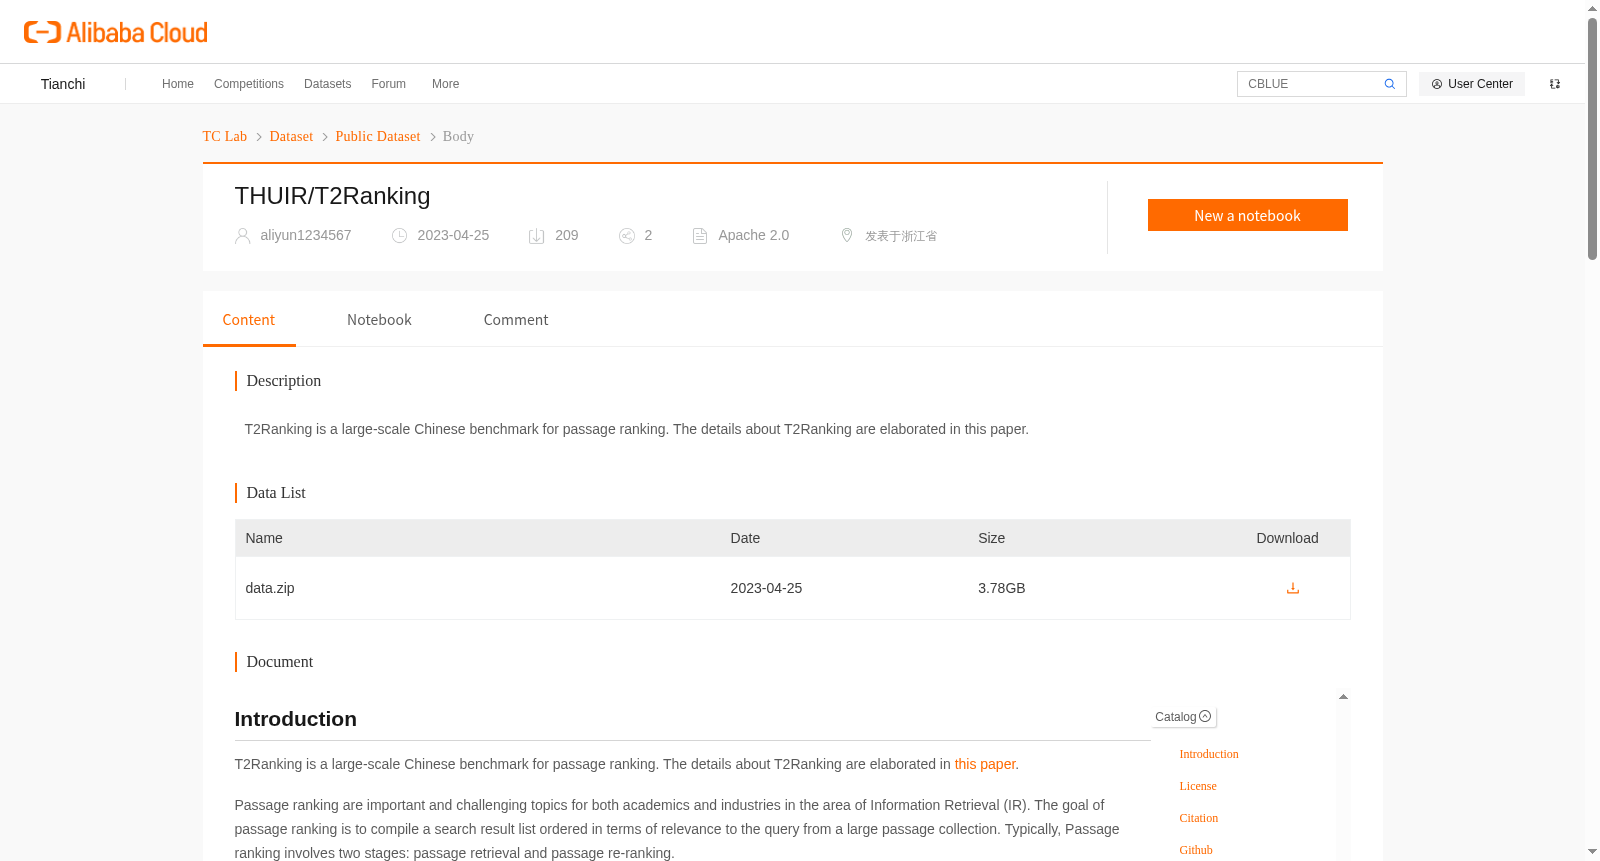Click the Body breadcrumb text
Screen dimensions: 1600x861
click(x=458, y=136)
